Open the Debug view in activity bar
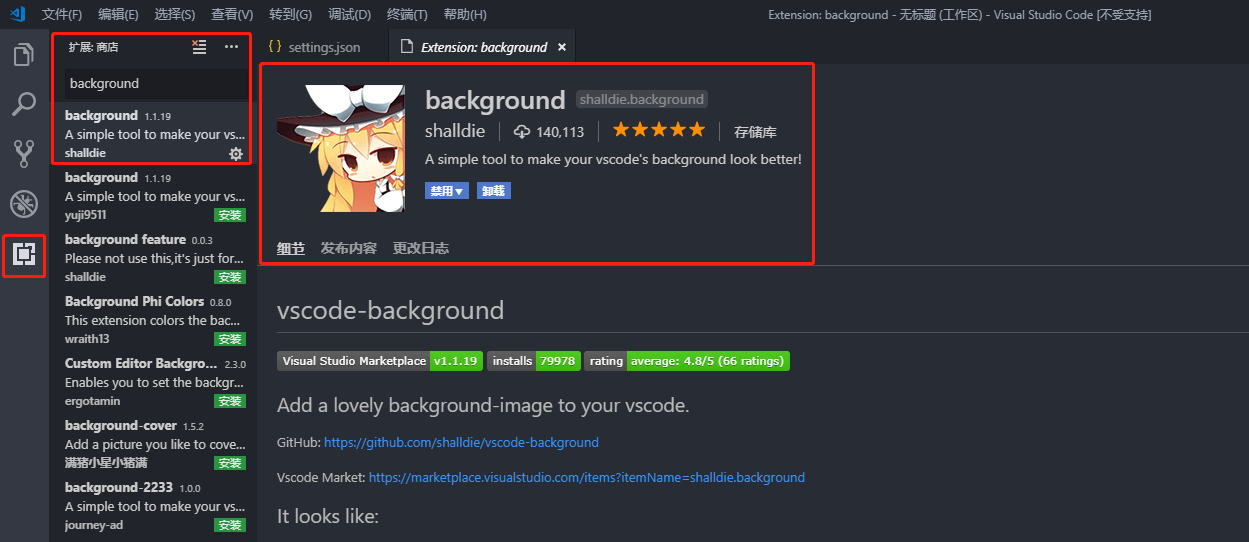 24,204
